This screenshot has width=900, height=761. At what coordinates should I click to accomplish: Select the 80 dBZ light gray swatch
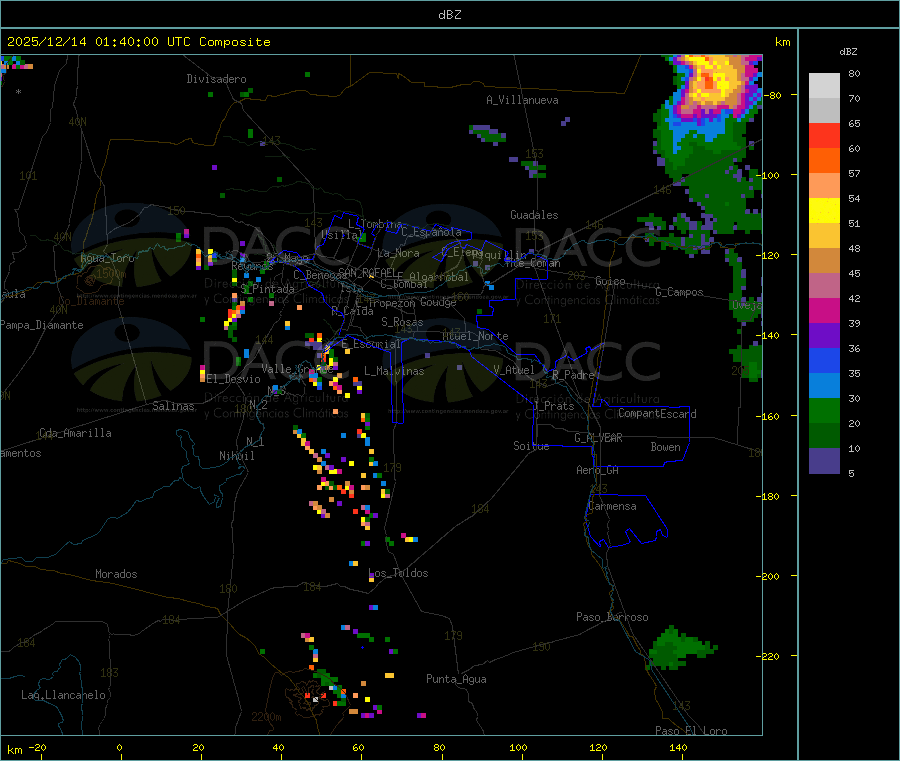click(x=824, y=86)
